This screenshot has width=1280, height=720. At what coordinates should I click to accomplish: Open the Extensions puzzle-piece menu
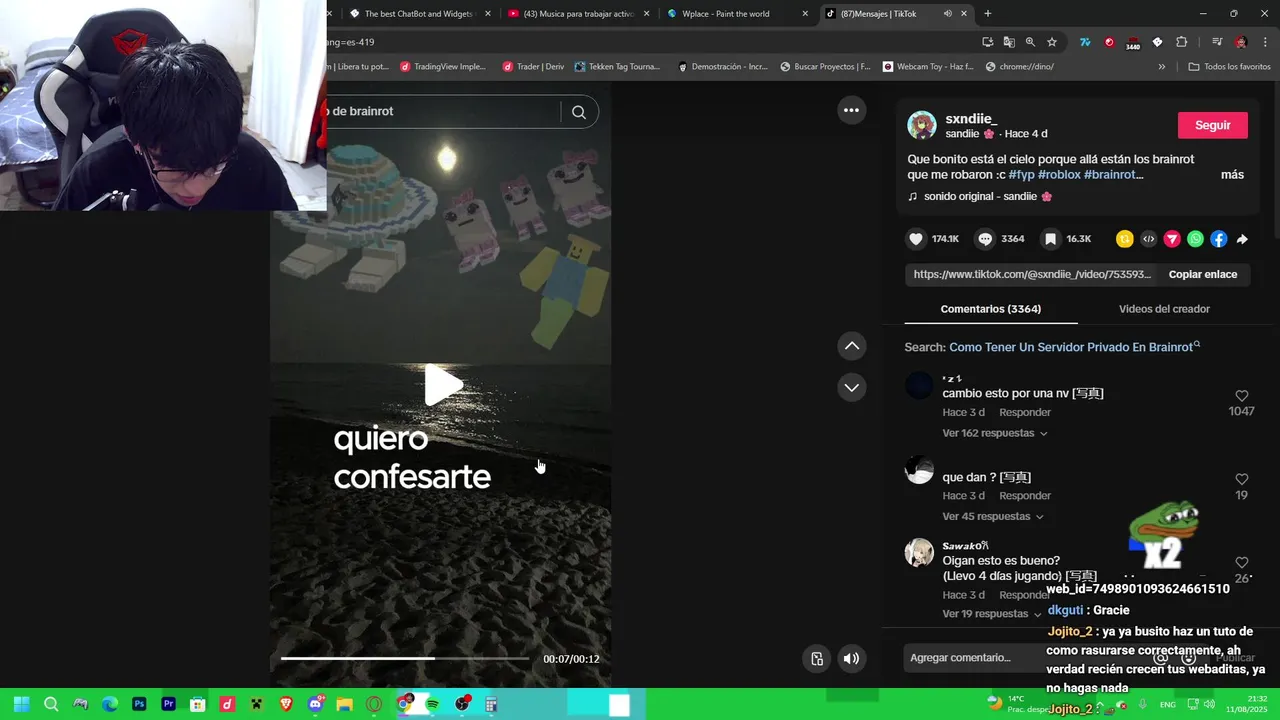[x=1181, y=42]
